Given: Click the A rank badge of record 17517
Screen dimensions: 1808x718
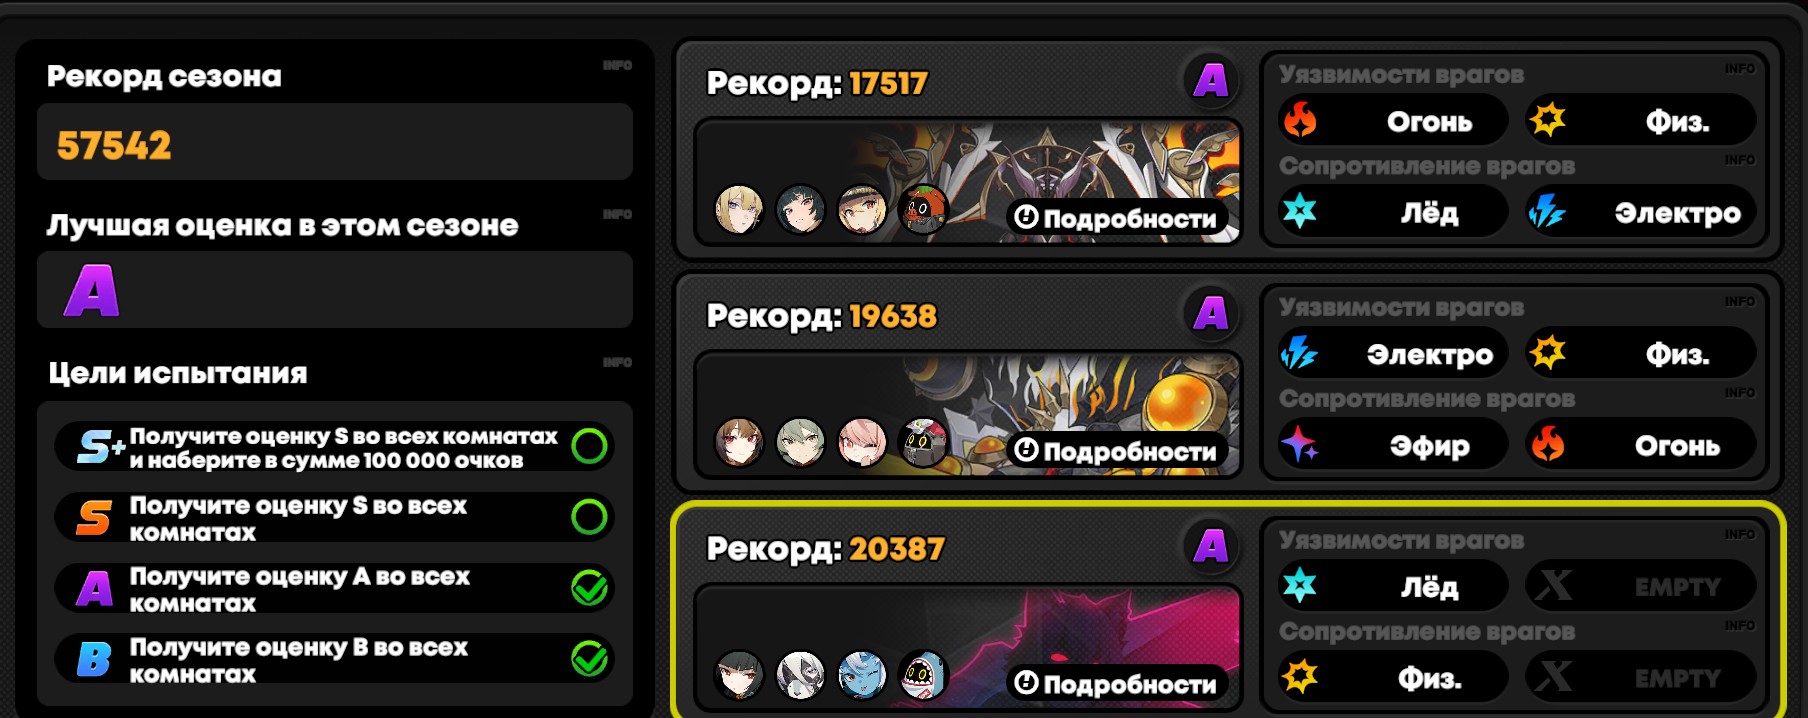Looking at the screenshot, I should point(1210,80).
